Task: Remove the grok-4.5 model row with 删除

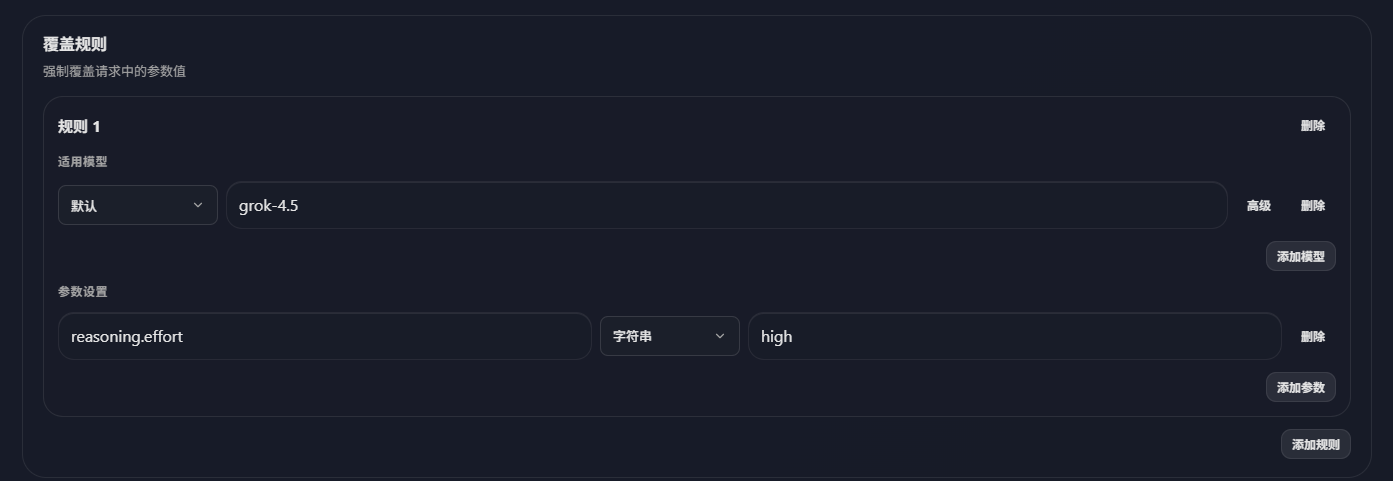Action: click(x=1312, y=206)
